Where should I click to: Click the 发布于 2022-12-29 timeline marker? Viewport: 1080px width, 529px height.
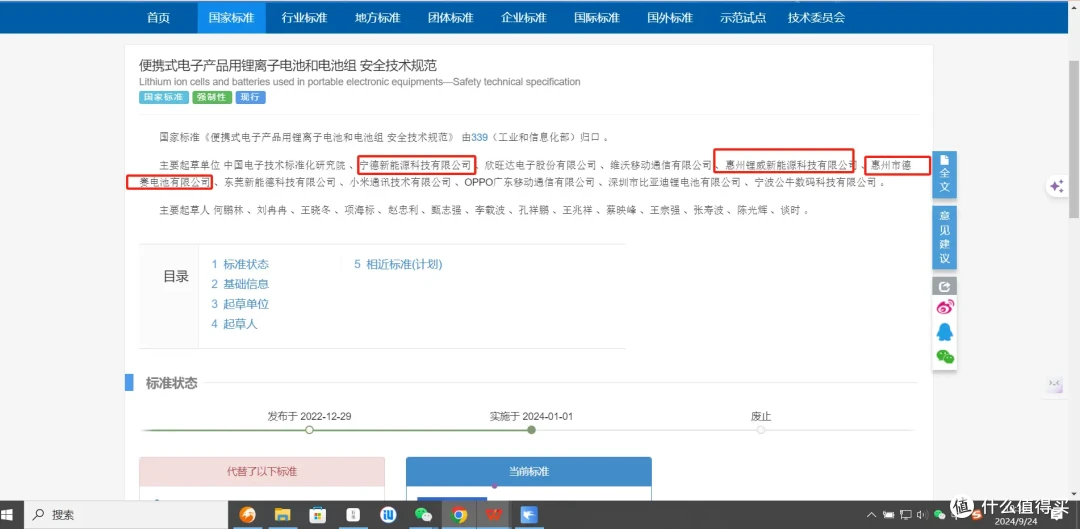coord(309,430)
